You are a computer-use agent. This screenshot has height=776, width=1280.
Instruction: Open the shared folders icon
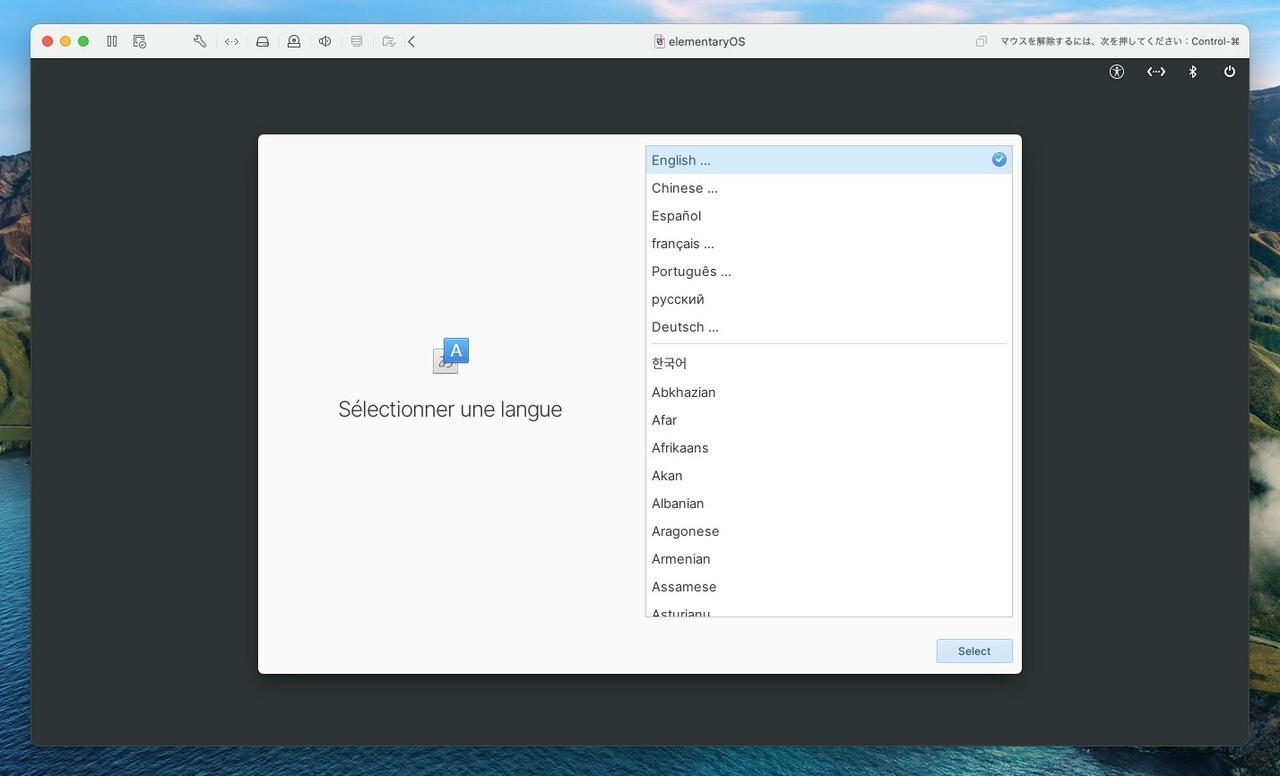pyautogui.click(x=388, y=41)
